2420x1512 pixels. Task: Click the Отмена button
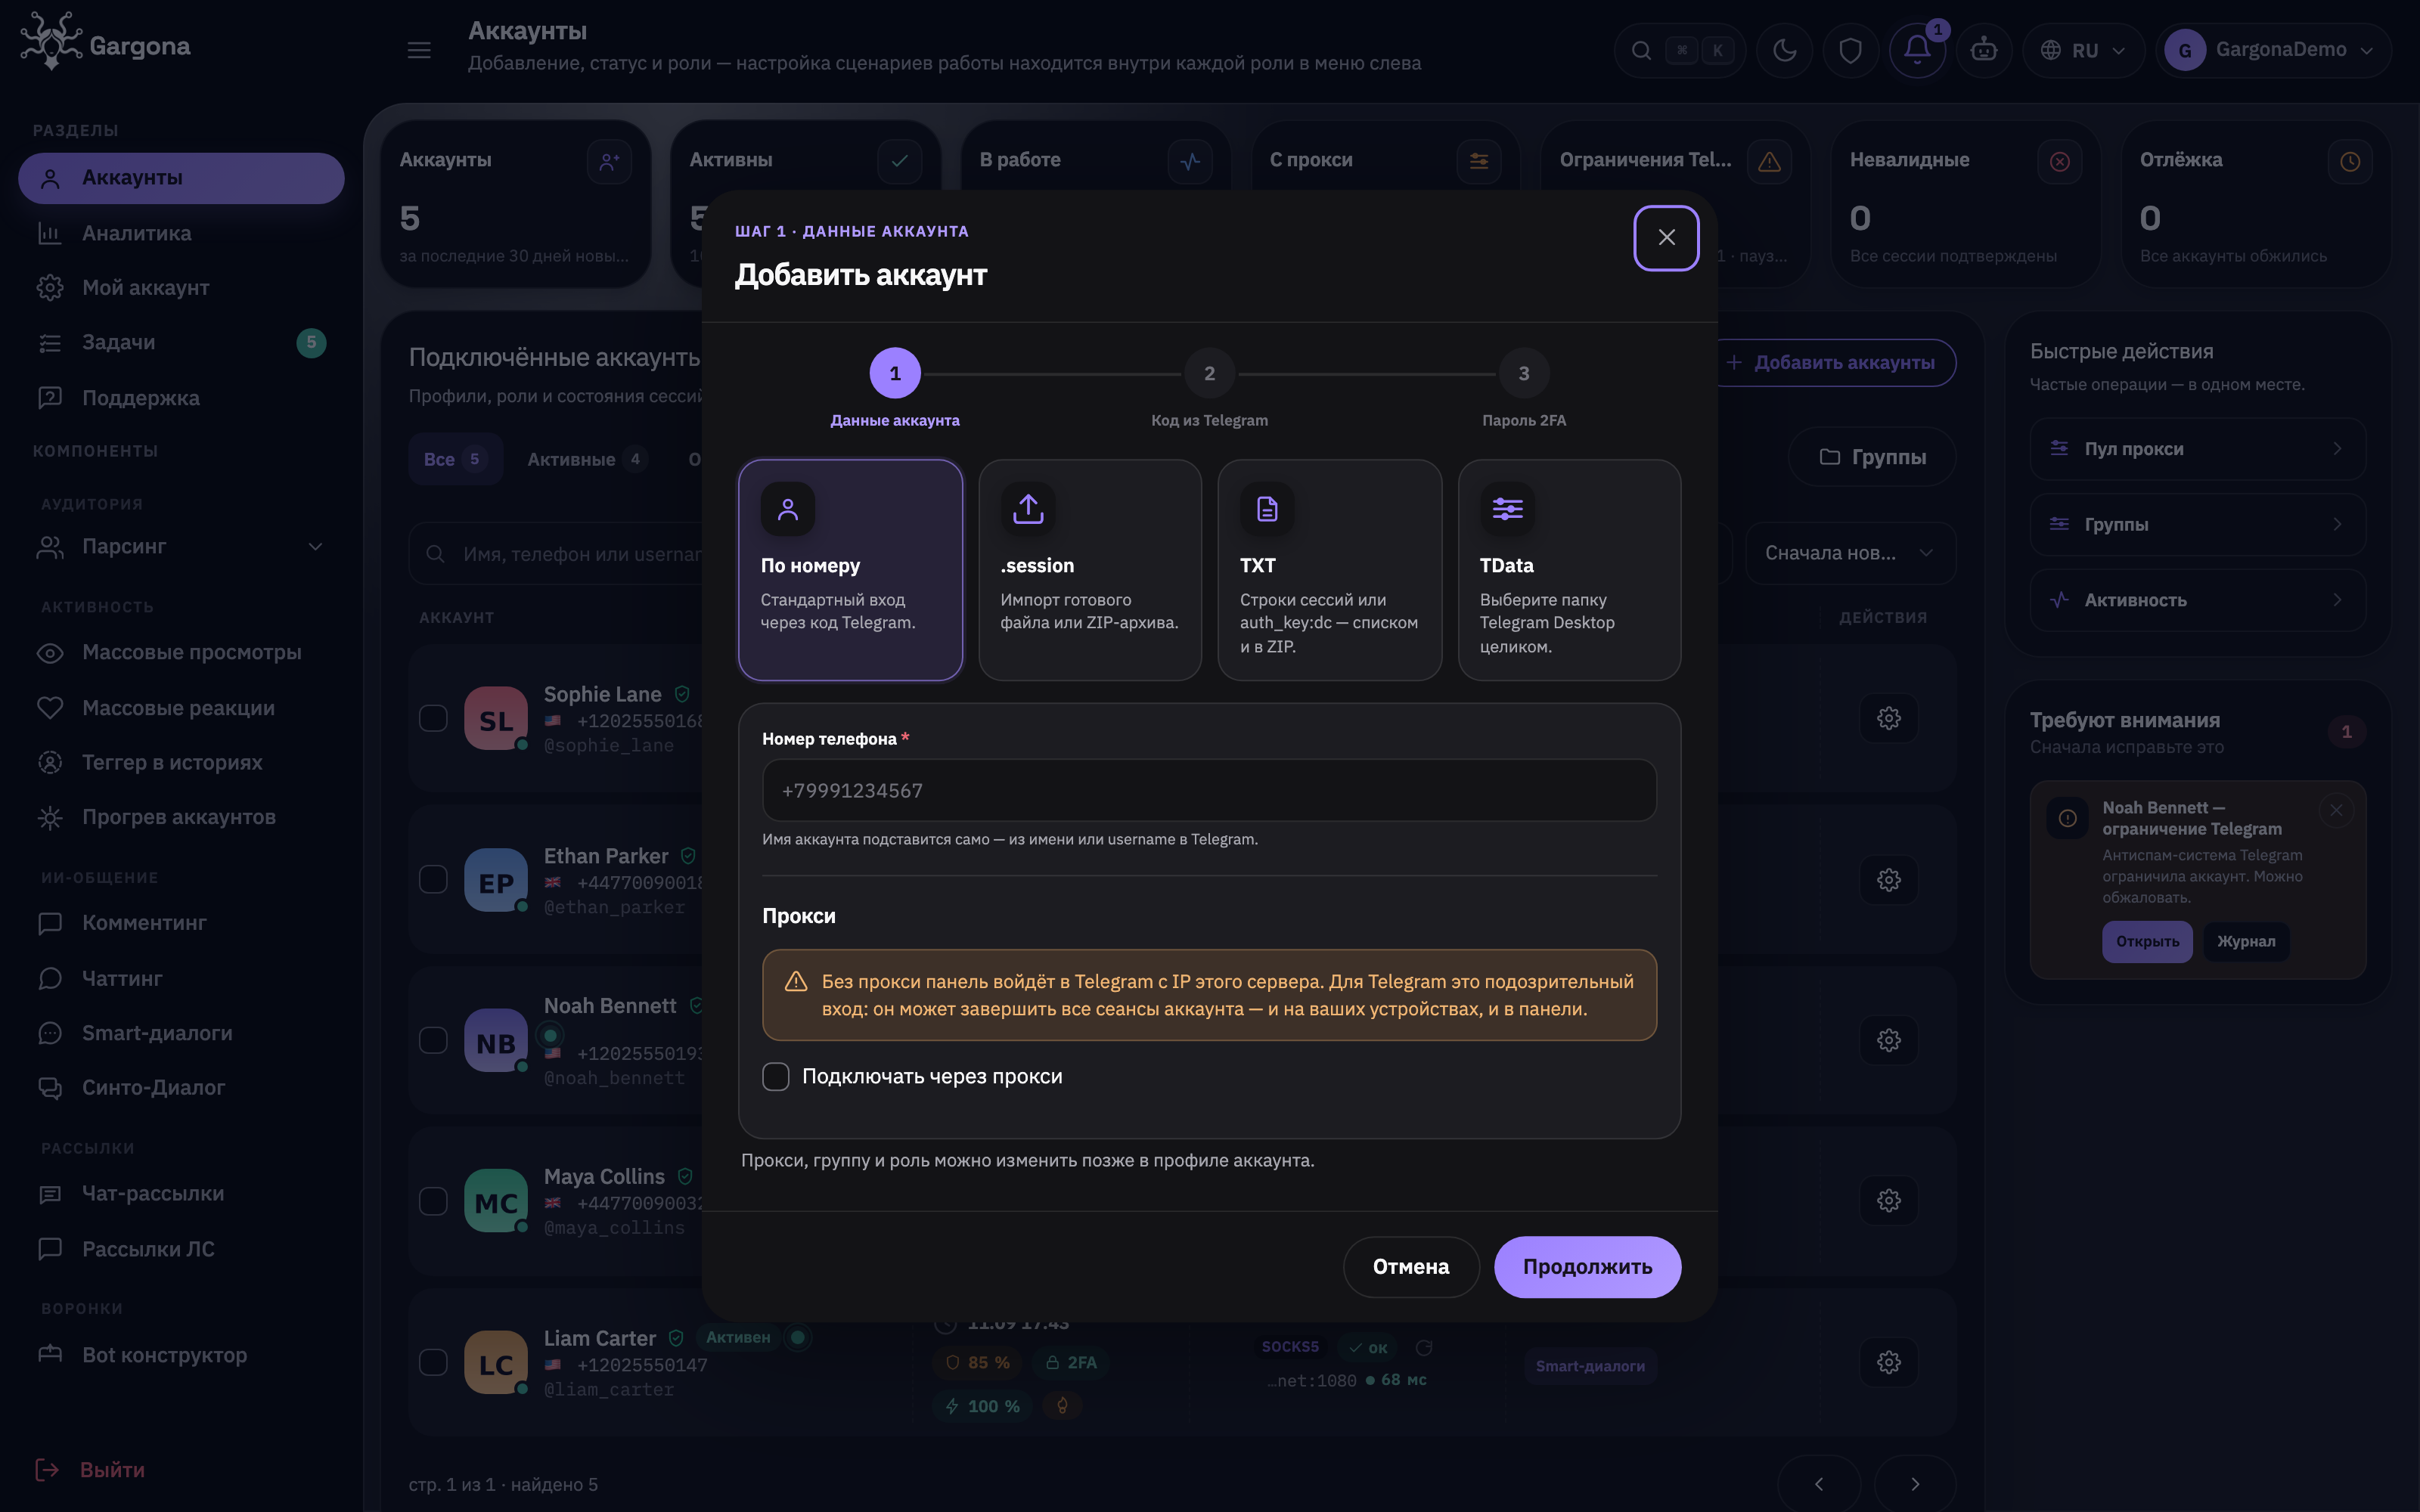point(1411,1267)
